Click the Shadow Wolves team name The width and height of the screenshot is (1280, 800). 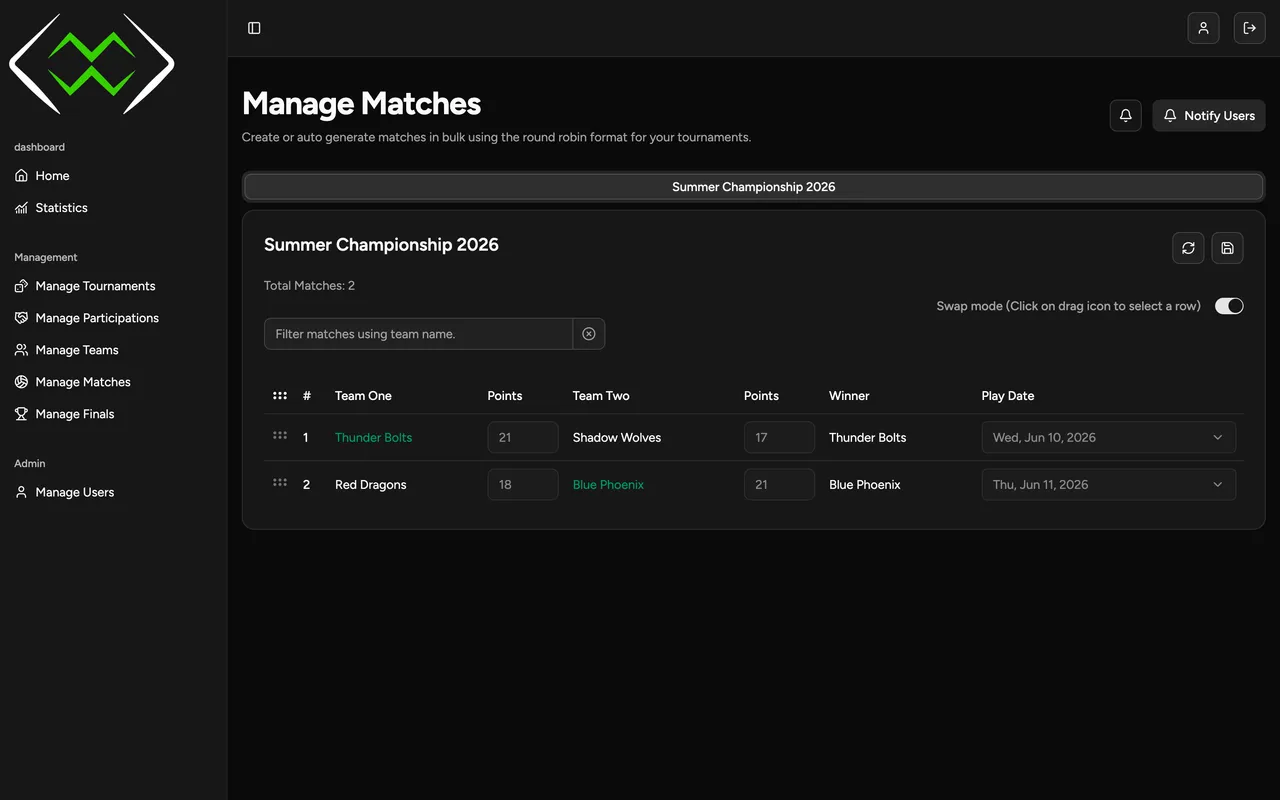(617, 437)
